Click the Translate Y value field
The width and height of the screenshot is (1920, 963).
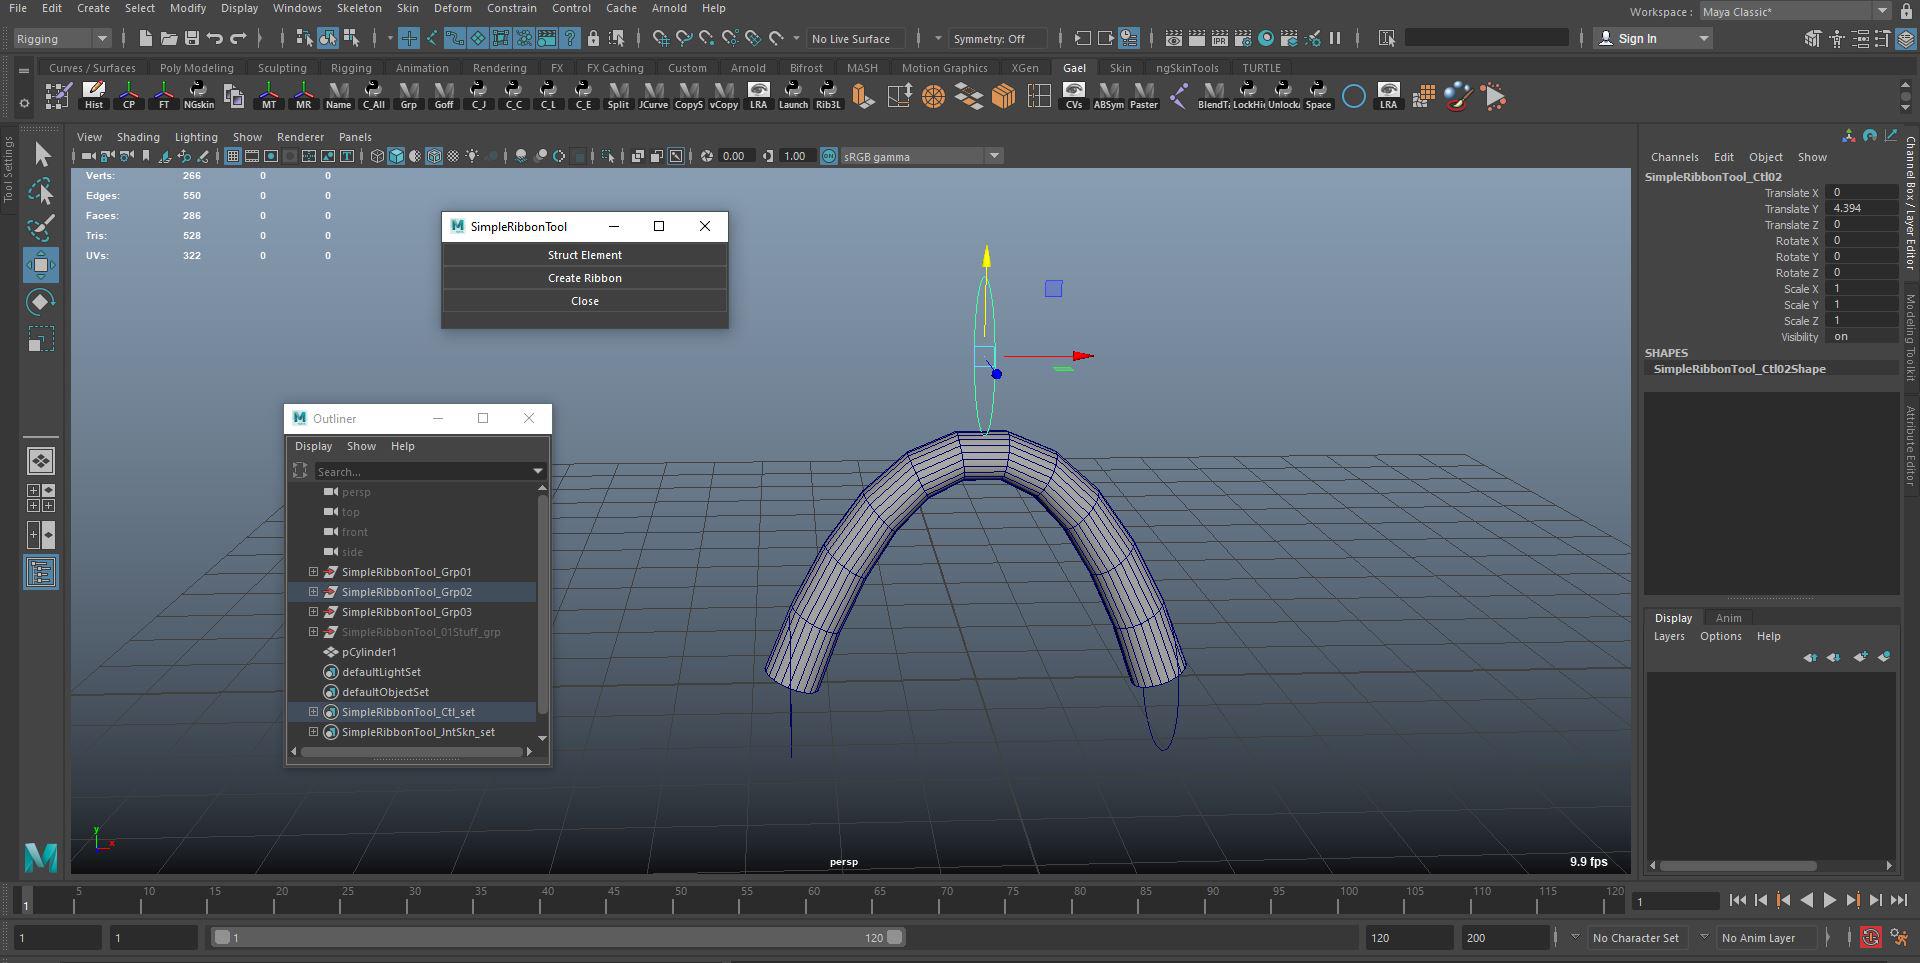[1860, 209]
